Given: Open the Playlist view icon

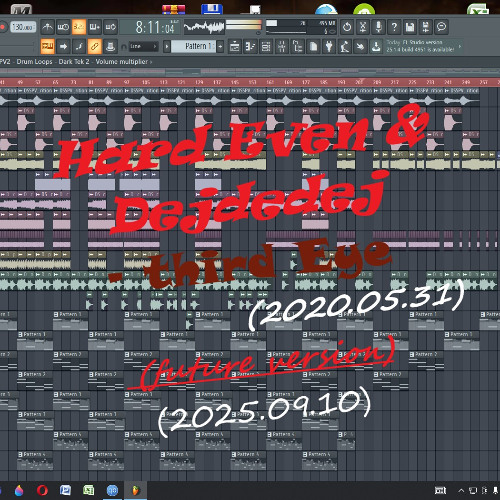Looking at the screenshot, I should tap(234, 46).
